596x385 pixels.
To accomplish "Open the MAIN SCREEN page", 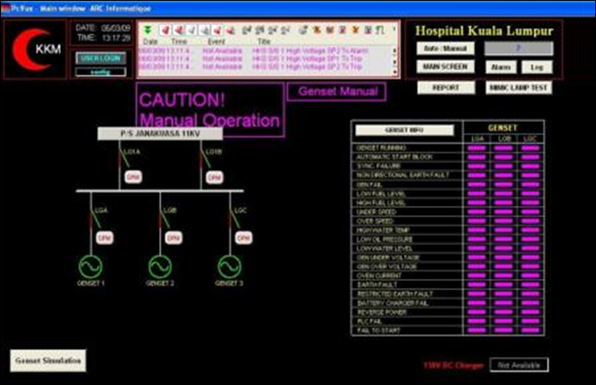I will pos(445,67).
